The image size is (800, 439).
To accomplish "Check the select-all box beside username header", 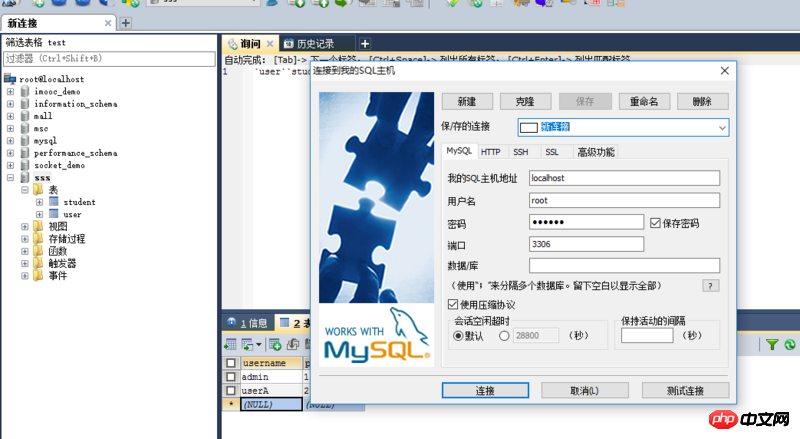I will pyautogui.click(x=231, y=363).
